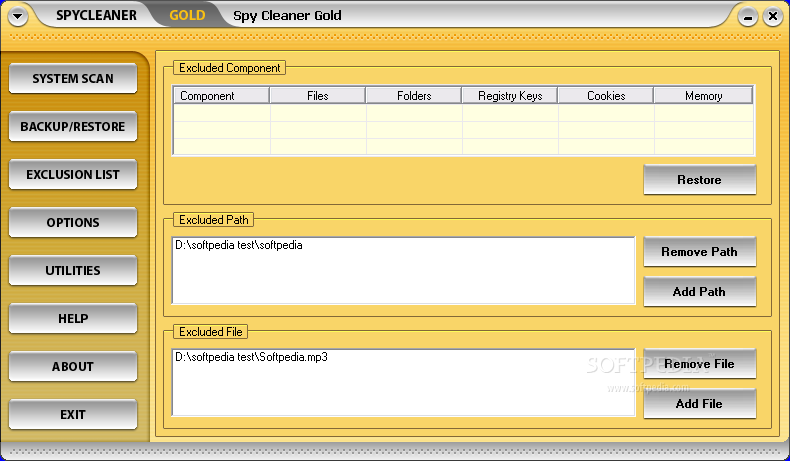
Task: Click the Files column header
Action: 317,96
